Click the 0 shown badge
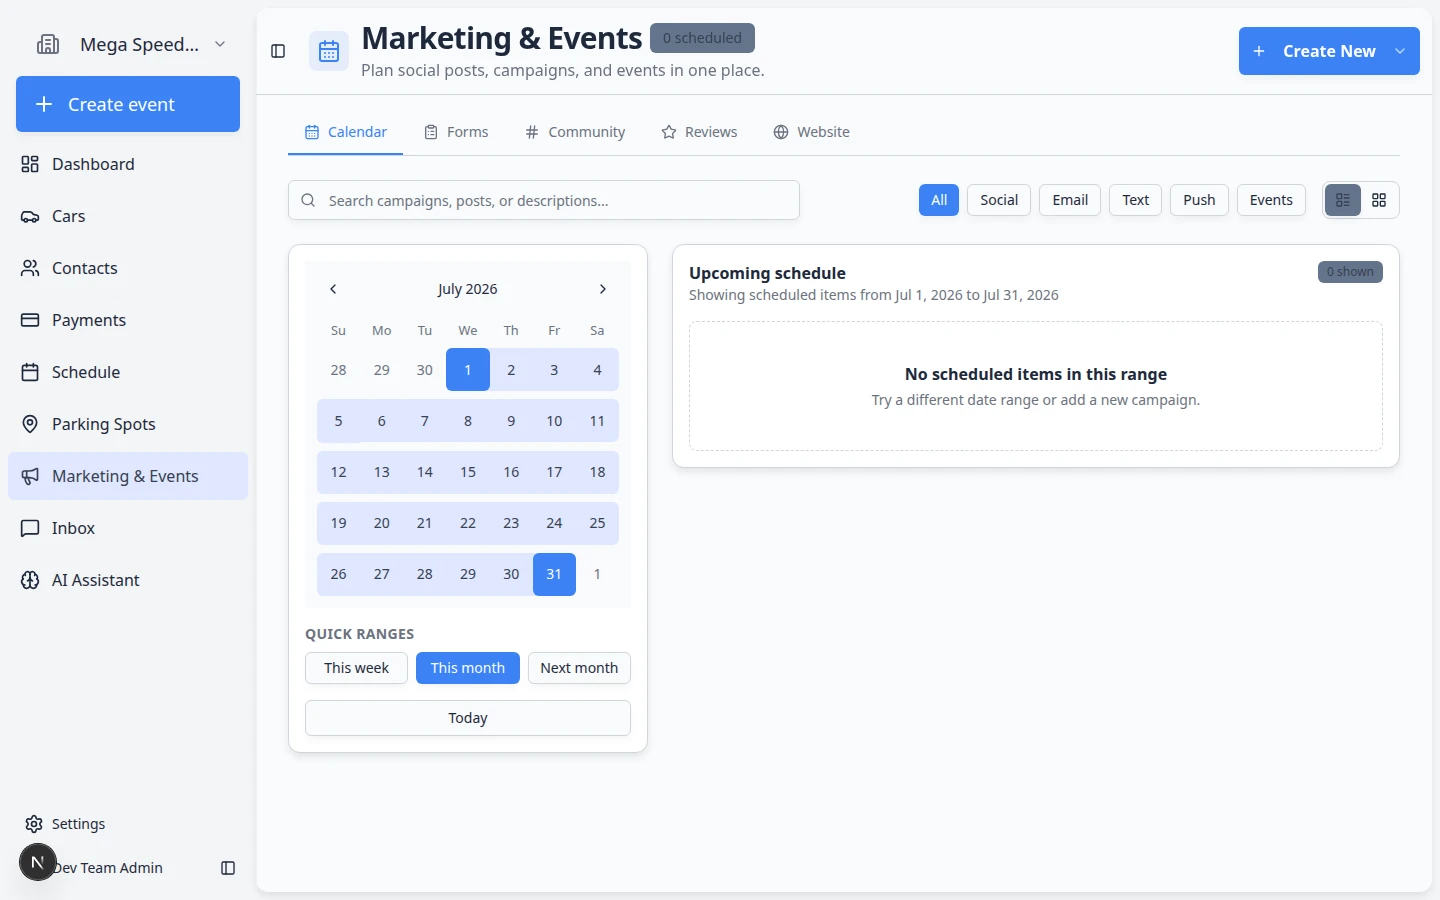This screenshot has width=1440, height=900. [1350, 272]
